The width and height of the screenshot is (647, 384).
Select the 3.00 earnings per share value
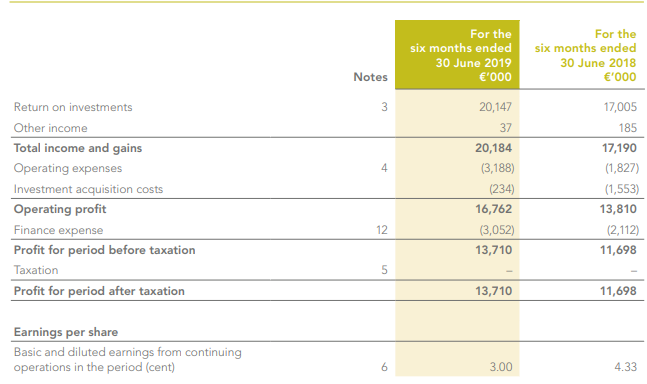click(501, 367)
